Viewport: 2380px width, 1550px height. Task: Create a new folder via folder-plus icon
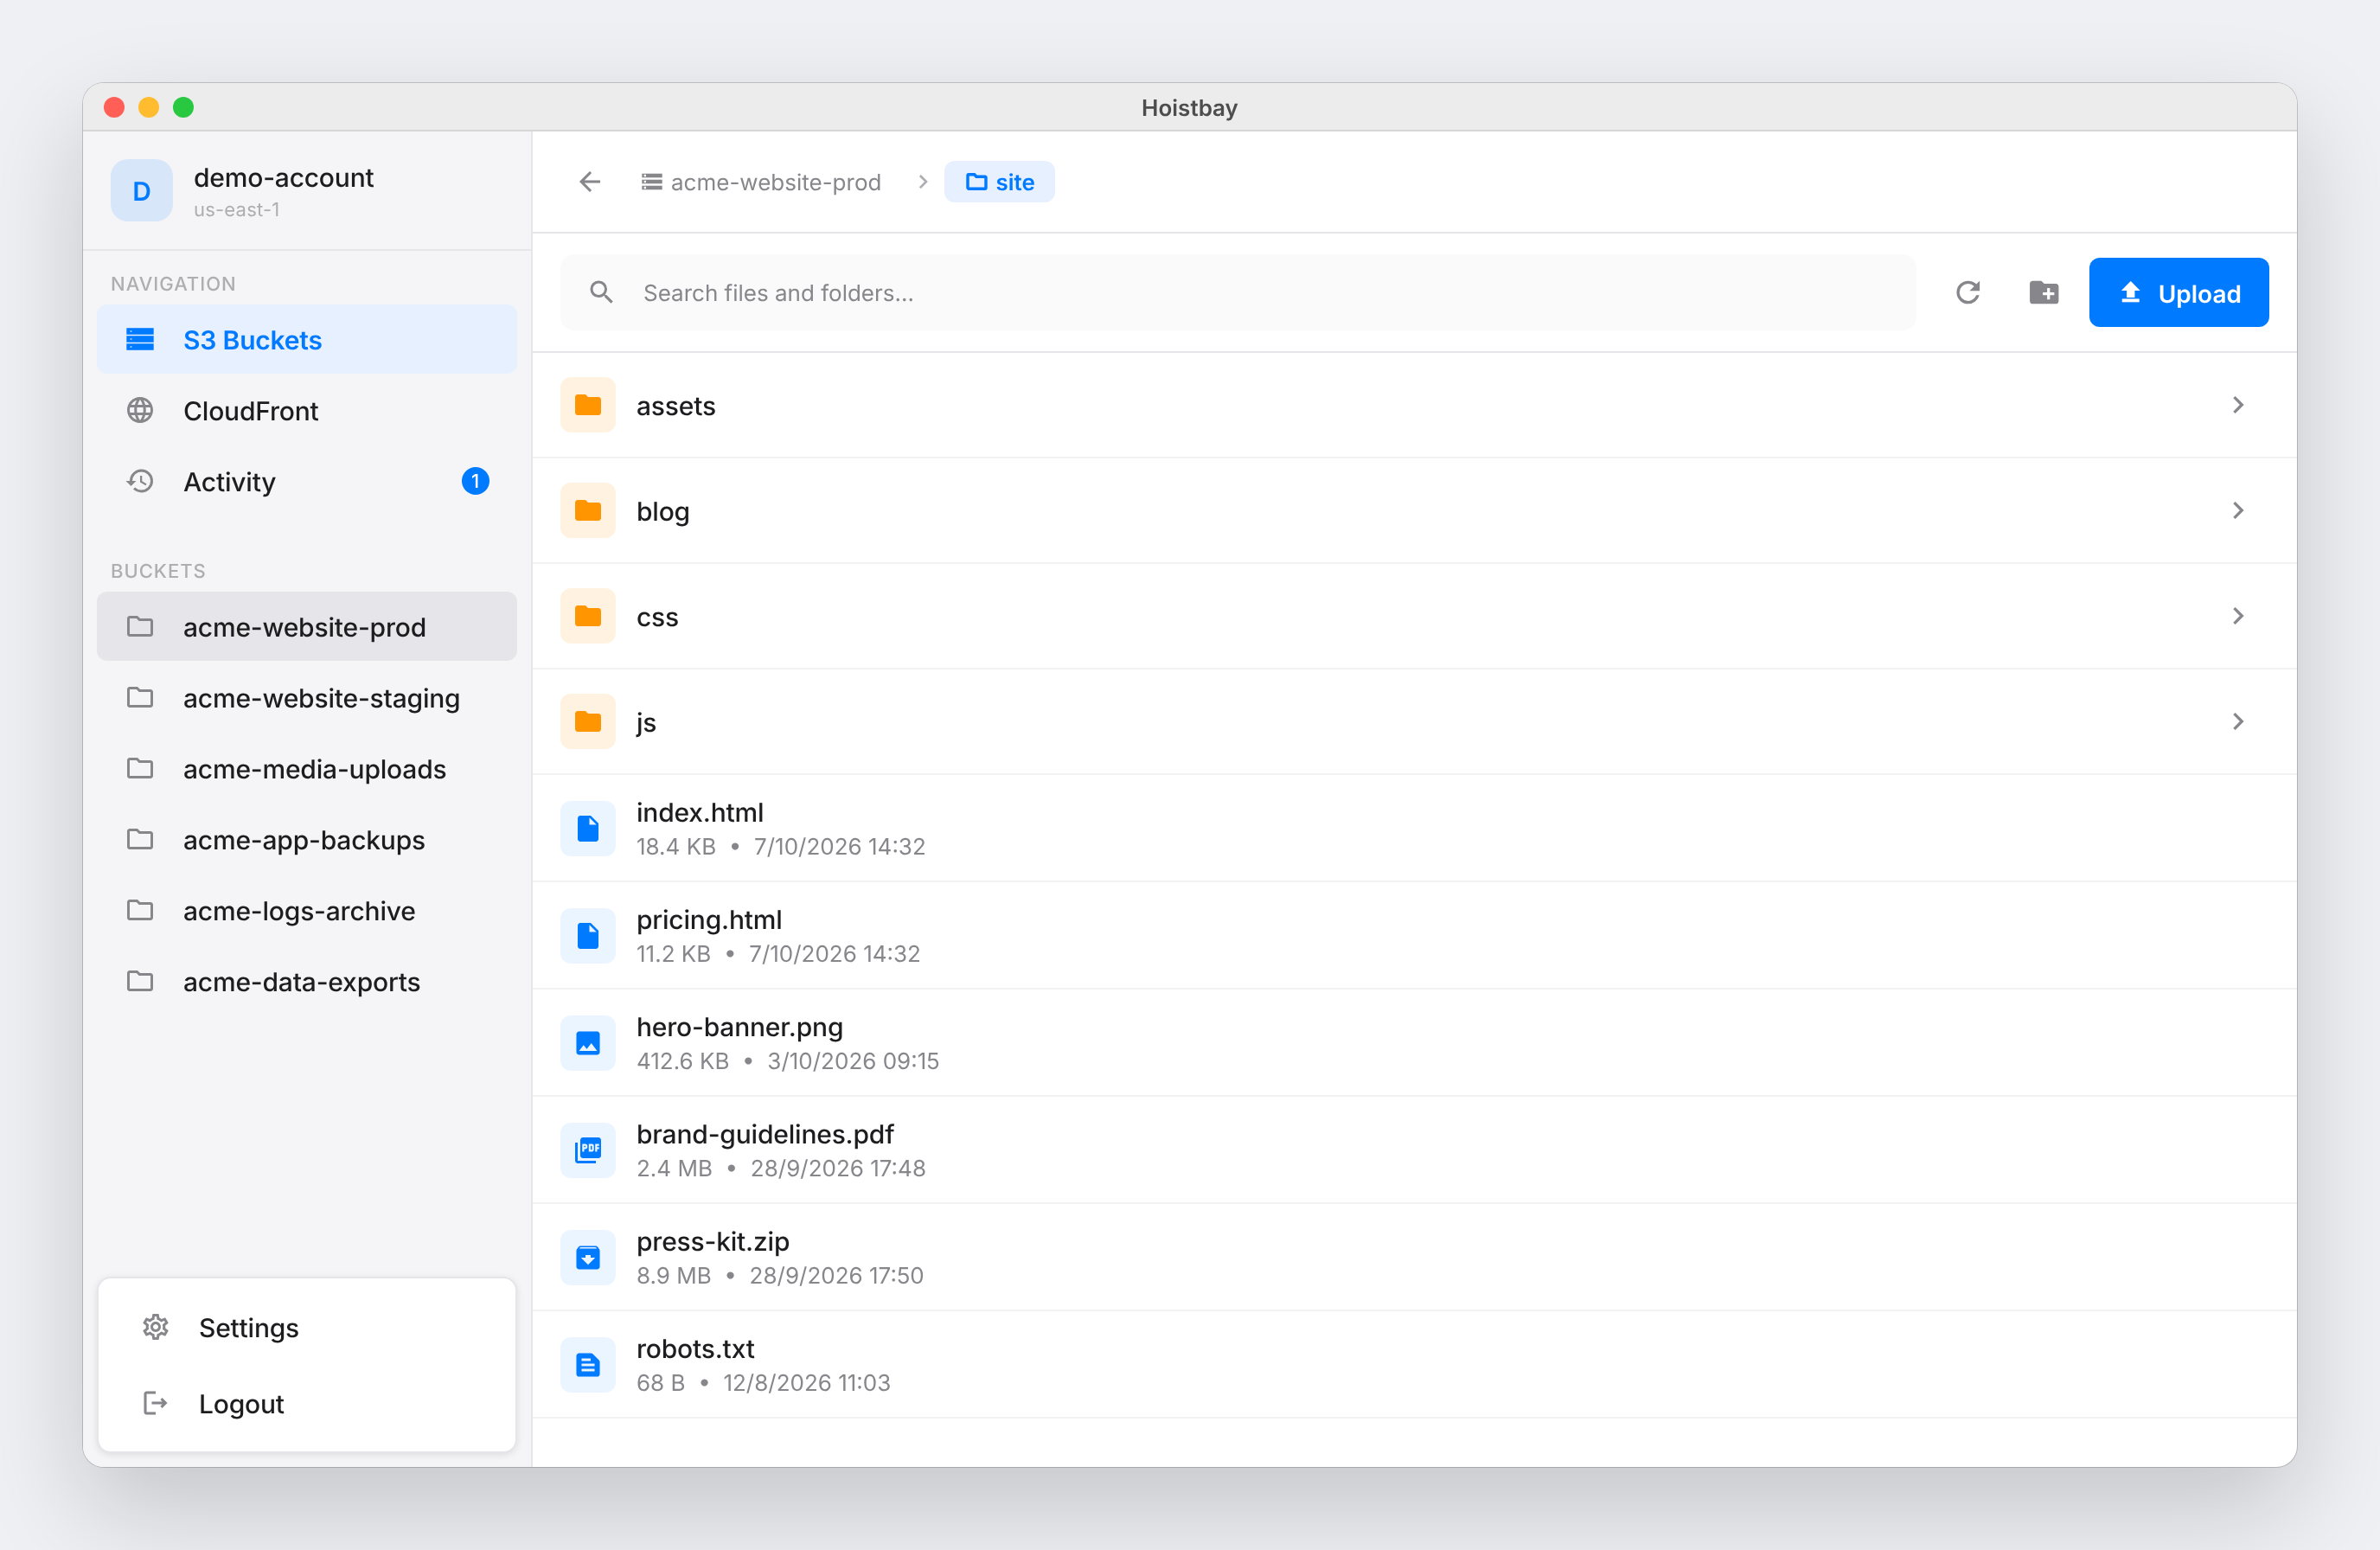(x=2043, y=293)
